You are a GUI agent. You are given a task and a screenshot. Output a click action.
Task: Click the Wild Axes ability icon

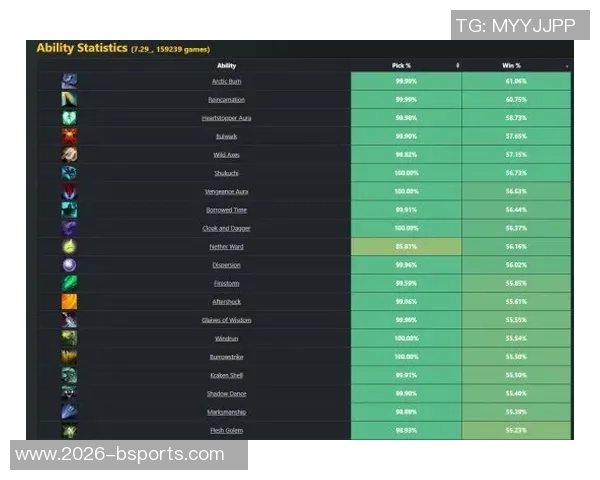pyautogui.click(x=69, y=155)
